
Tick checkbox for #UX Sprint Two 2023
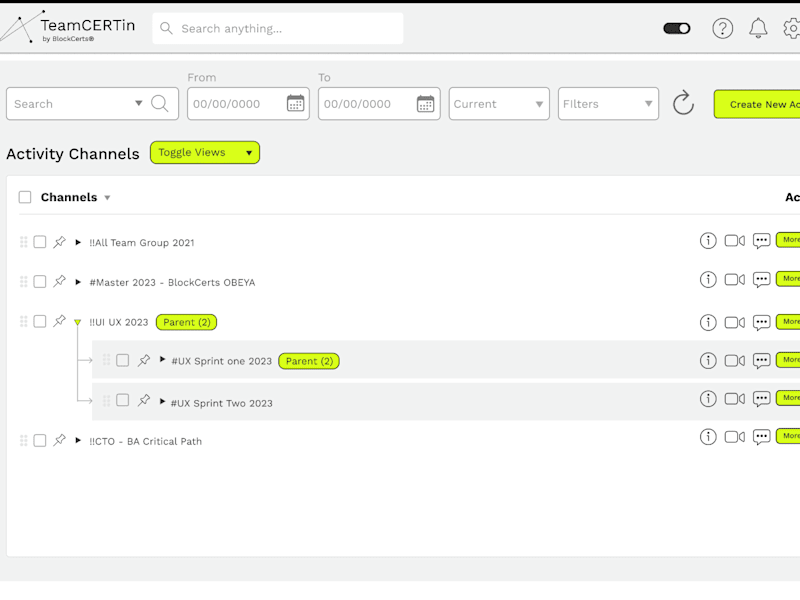coord(122,400)
